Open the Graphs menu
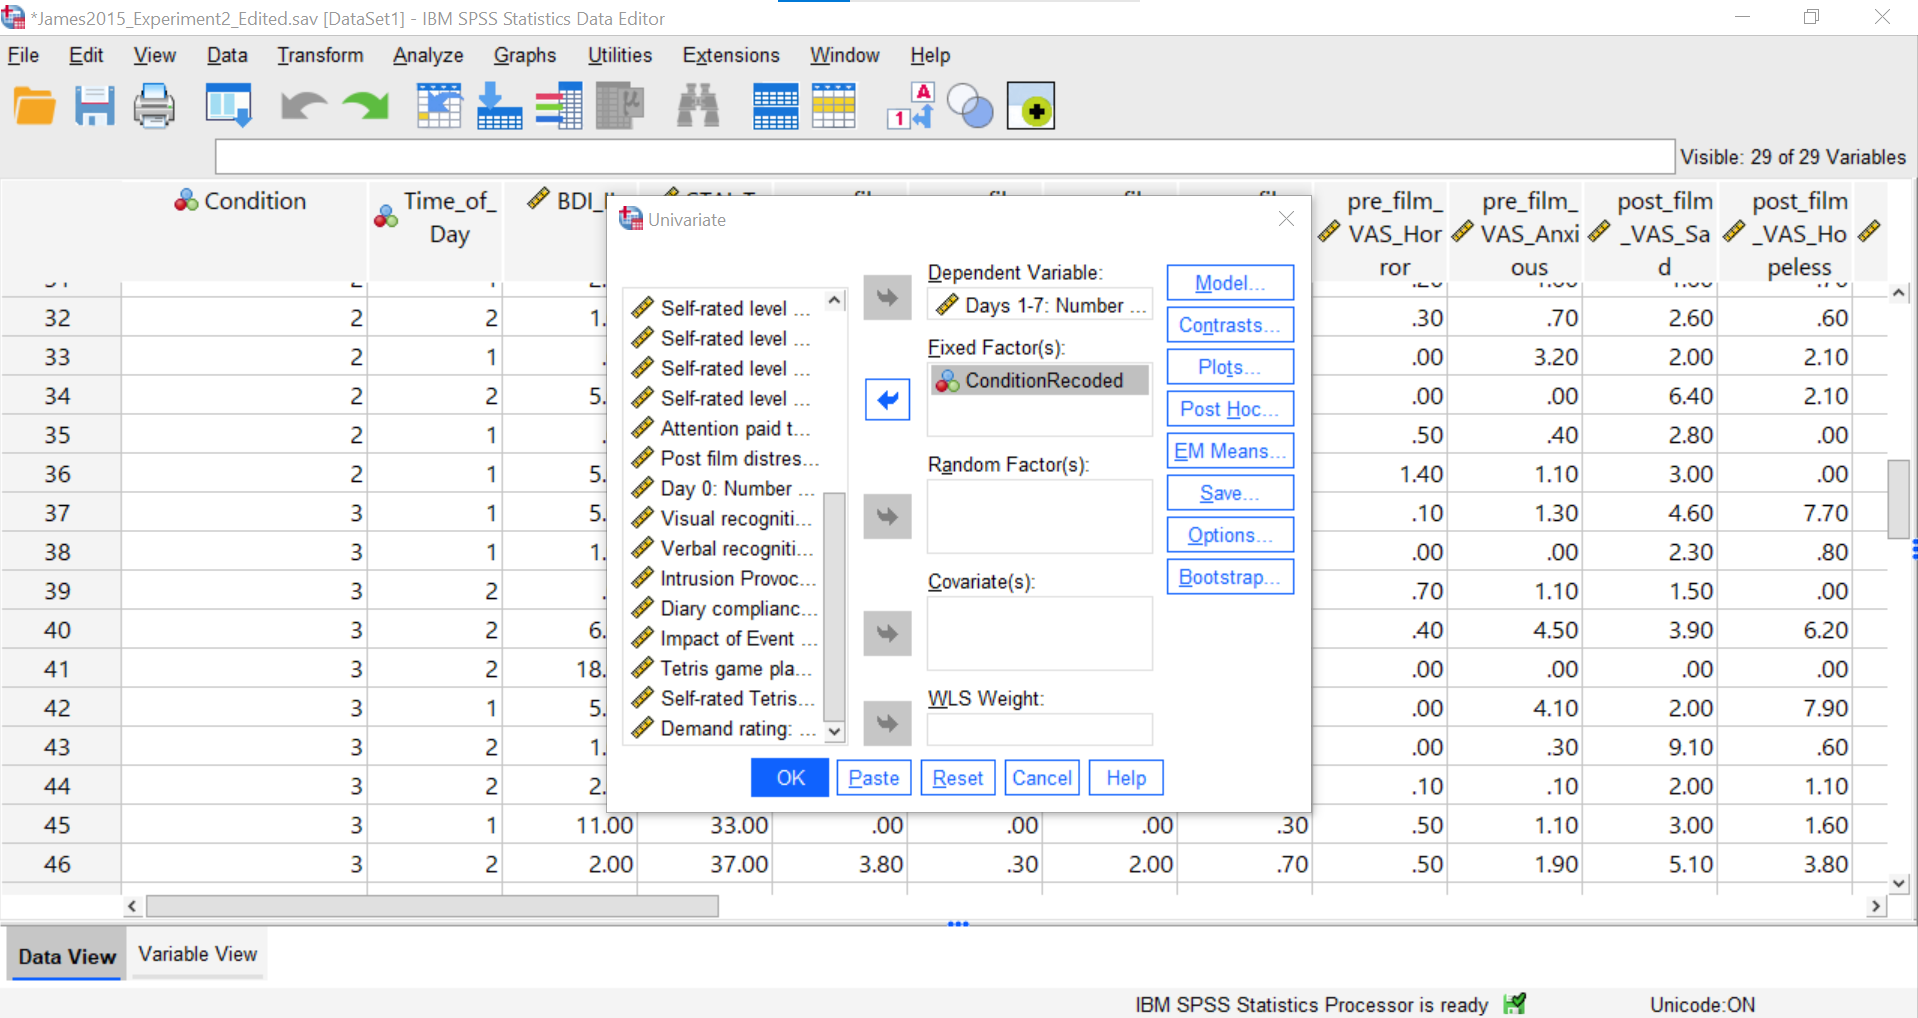 click(525, 55)
